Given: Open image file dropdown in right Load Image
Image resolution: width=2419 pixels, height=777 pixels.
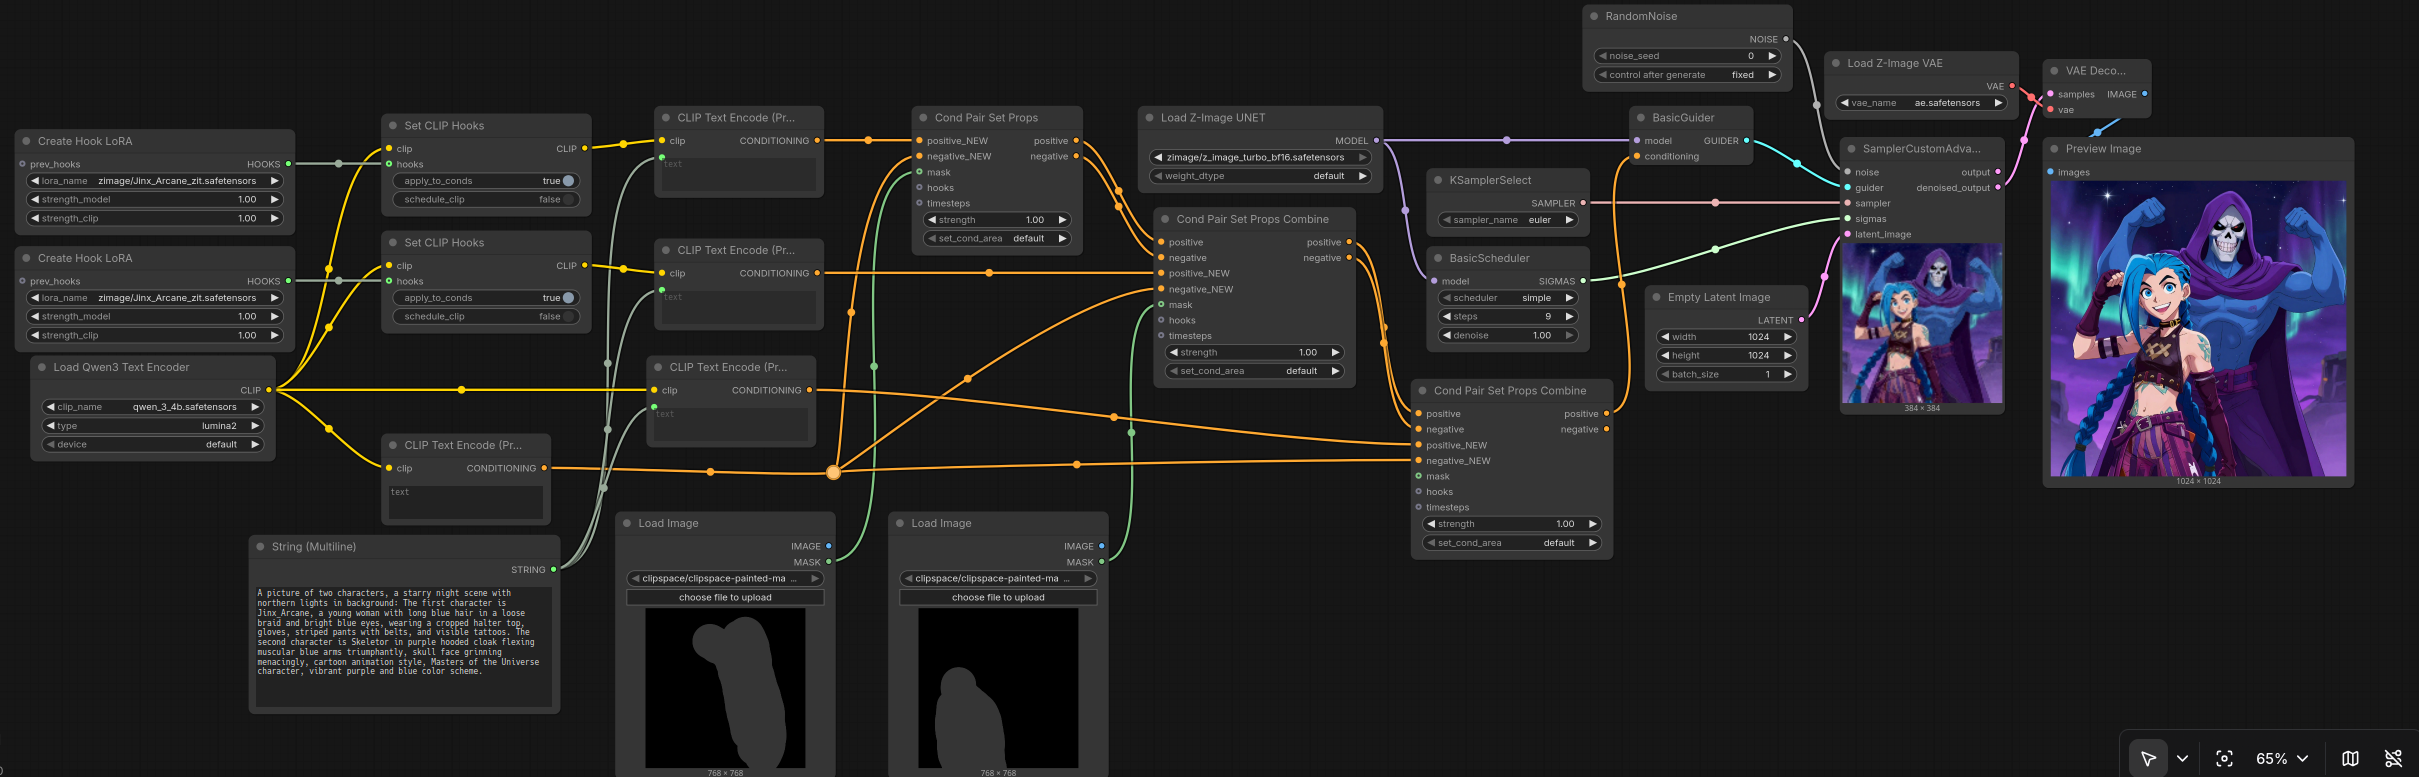Looking at the screenshot, I should [x=998, y=579].
